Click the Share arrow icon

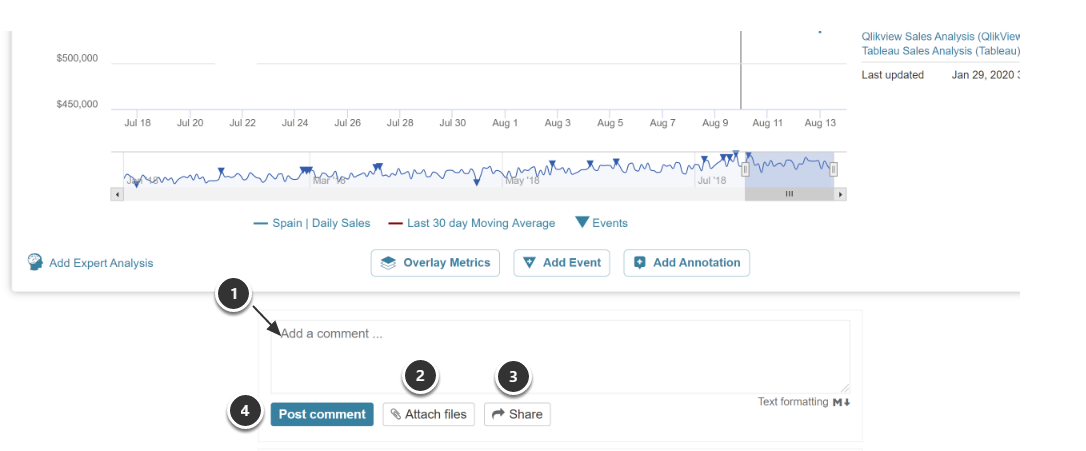tap(497, 414)
